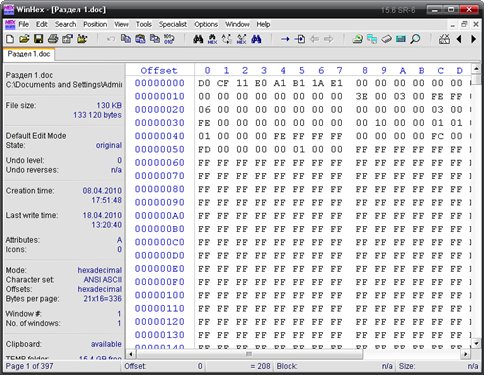The width and height of the screenshot is (484, 375).
Task: Open a file with the folder icon
Action: click(24, 39)
